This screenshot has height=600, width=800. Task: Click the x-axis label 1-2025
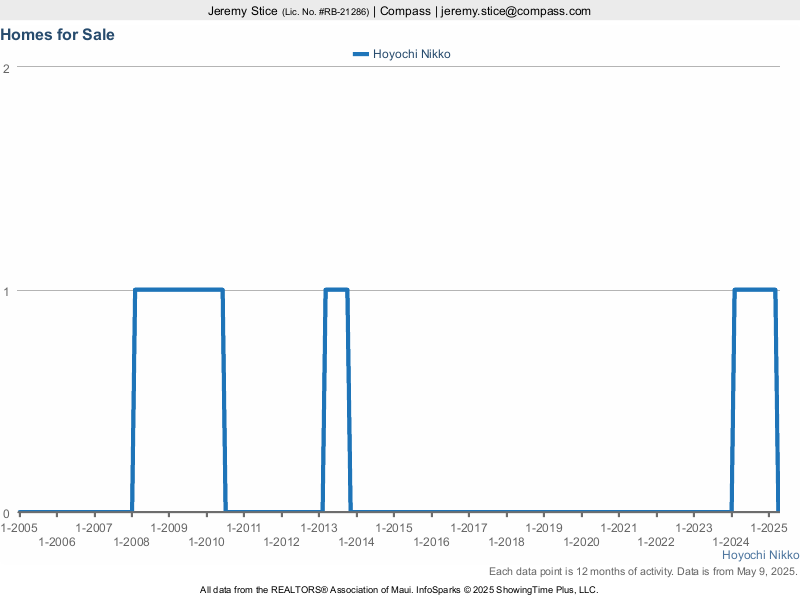[x=769, y=528]
